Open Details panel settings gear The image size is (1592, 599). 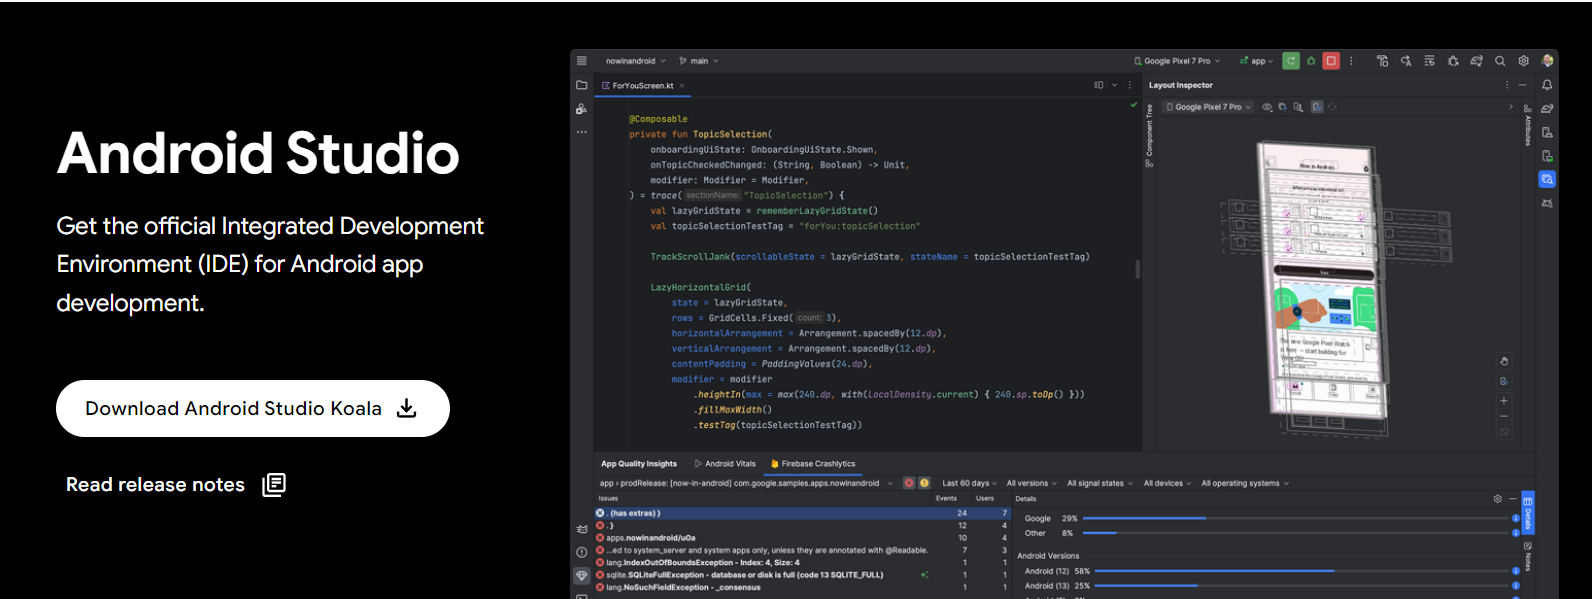(x=1497, y=498)
